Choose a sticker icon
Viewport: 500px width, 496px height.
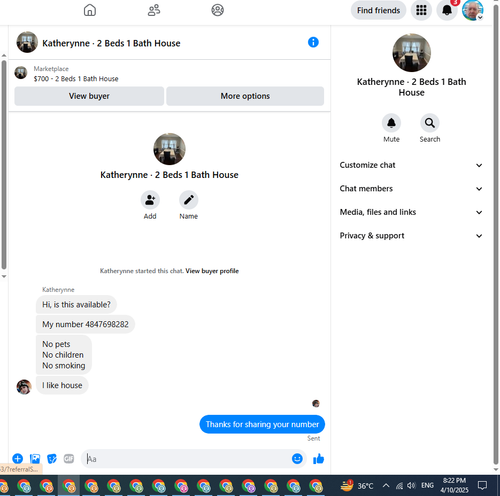coord(52,459)
